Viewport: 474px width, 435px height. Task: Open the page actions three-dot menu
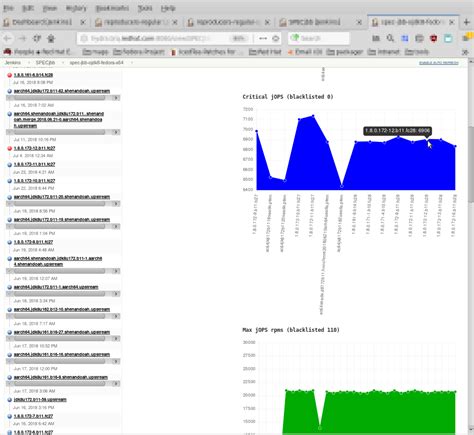(263, 38)
